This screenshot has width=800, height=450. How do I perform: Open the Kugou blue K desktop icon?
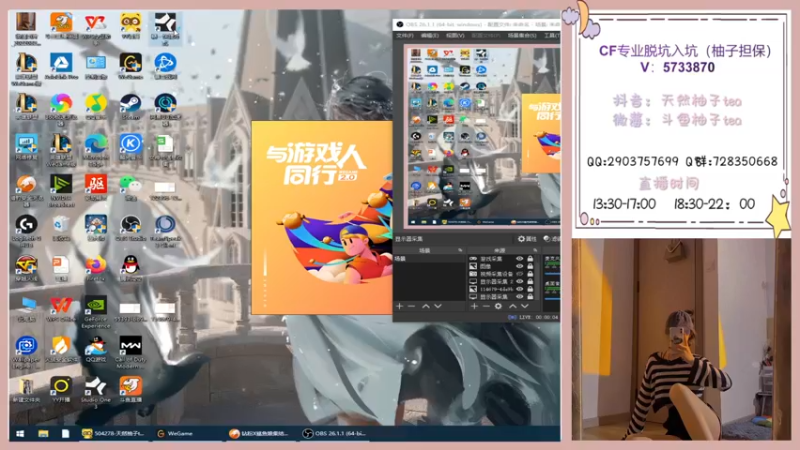(130, 145)
